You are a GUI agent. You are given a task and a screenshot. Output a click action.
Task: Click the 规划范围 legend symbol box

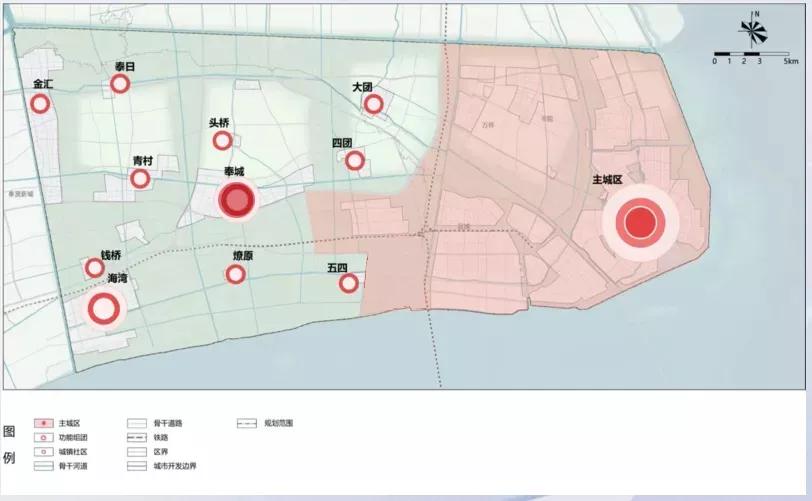(246, 423)
